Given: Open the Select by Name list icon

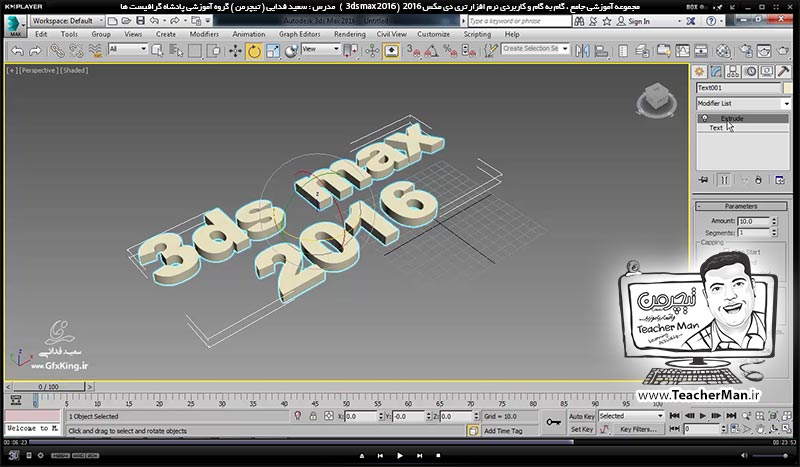Looking at the screenshot, I should point(176,51).
